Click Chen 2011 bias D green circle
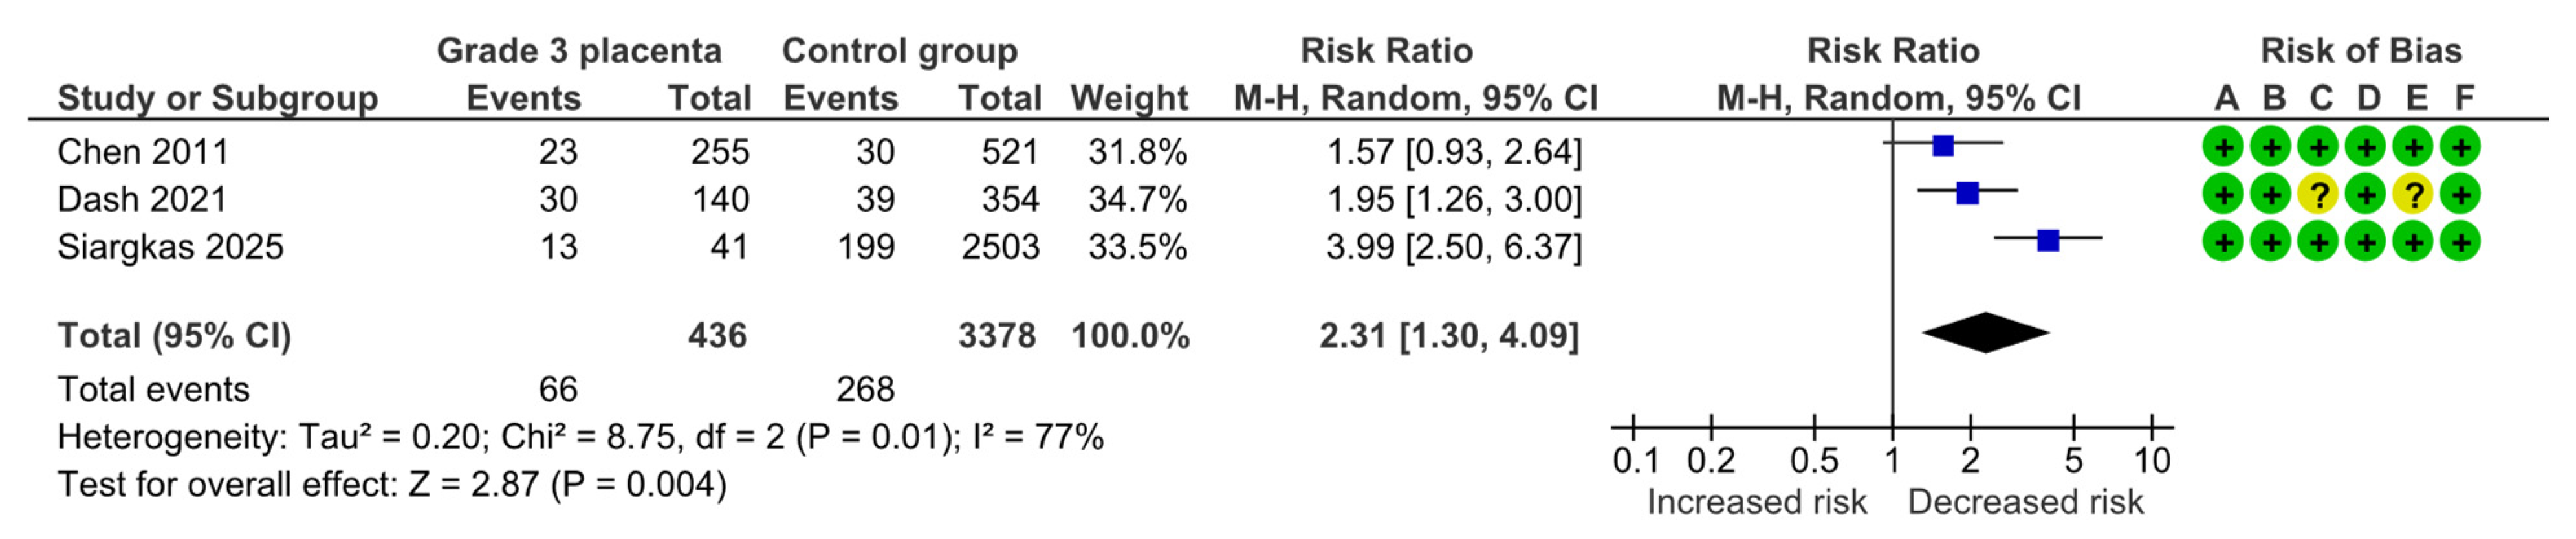Viewport: 2576px width, 539px height. point(2366,147)
